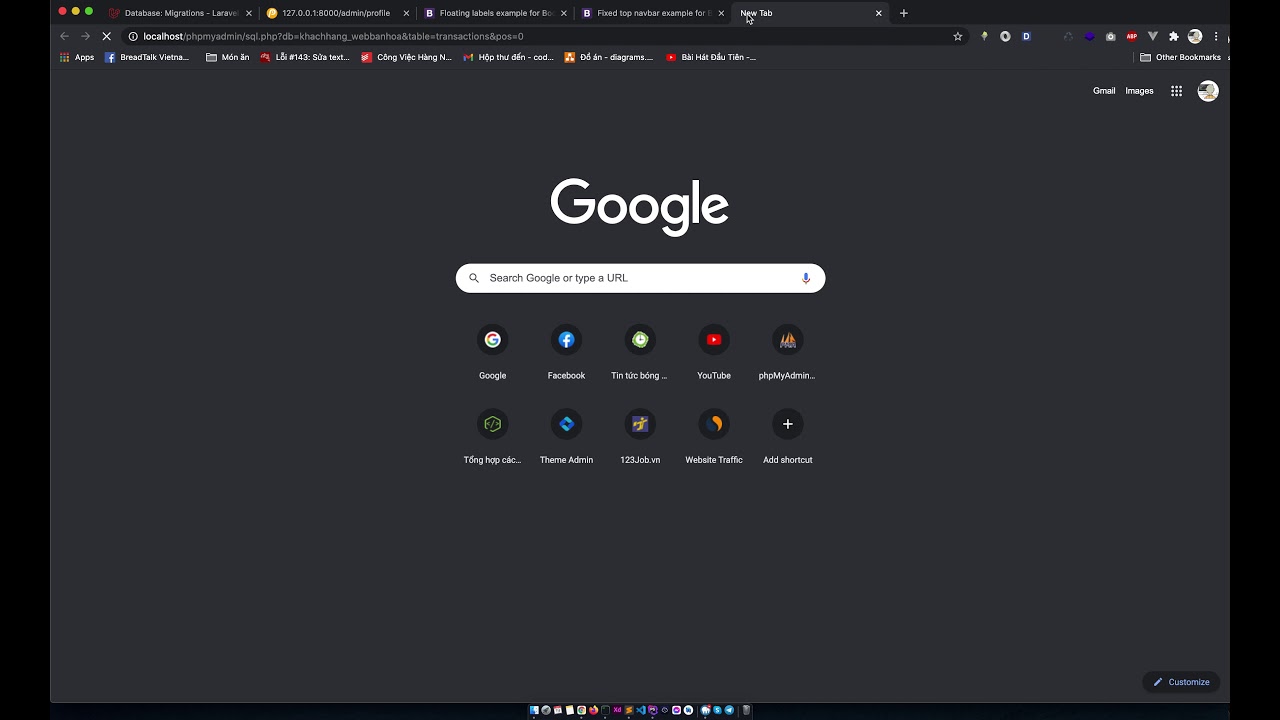Open the Google account avatar on the page
The height and width of the screenshot is (720, 1280).
tap(1208, 91)
